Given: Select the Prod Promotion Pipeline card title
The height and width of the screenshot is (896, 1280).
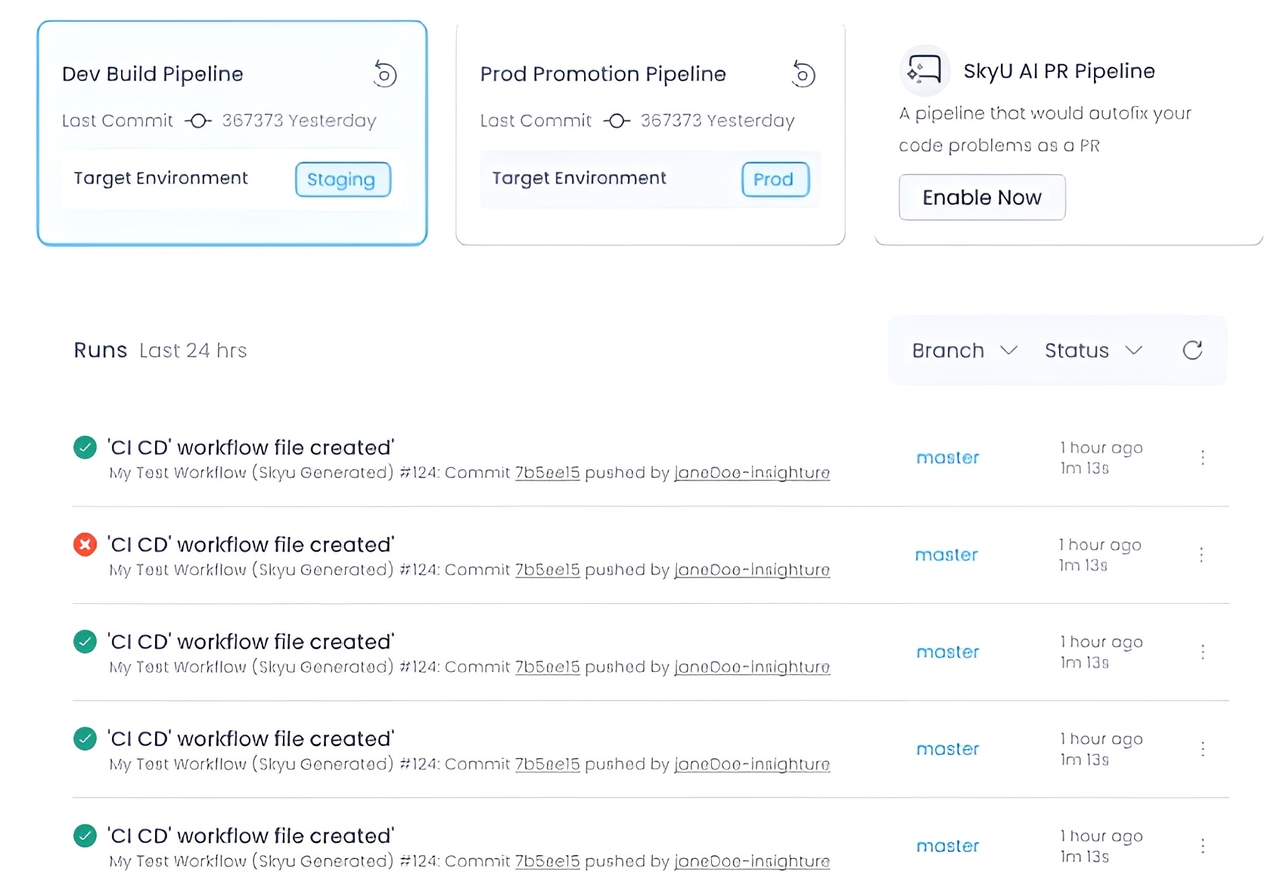Looking at the screenshot, I should click(x=603, y=74).
